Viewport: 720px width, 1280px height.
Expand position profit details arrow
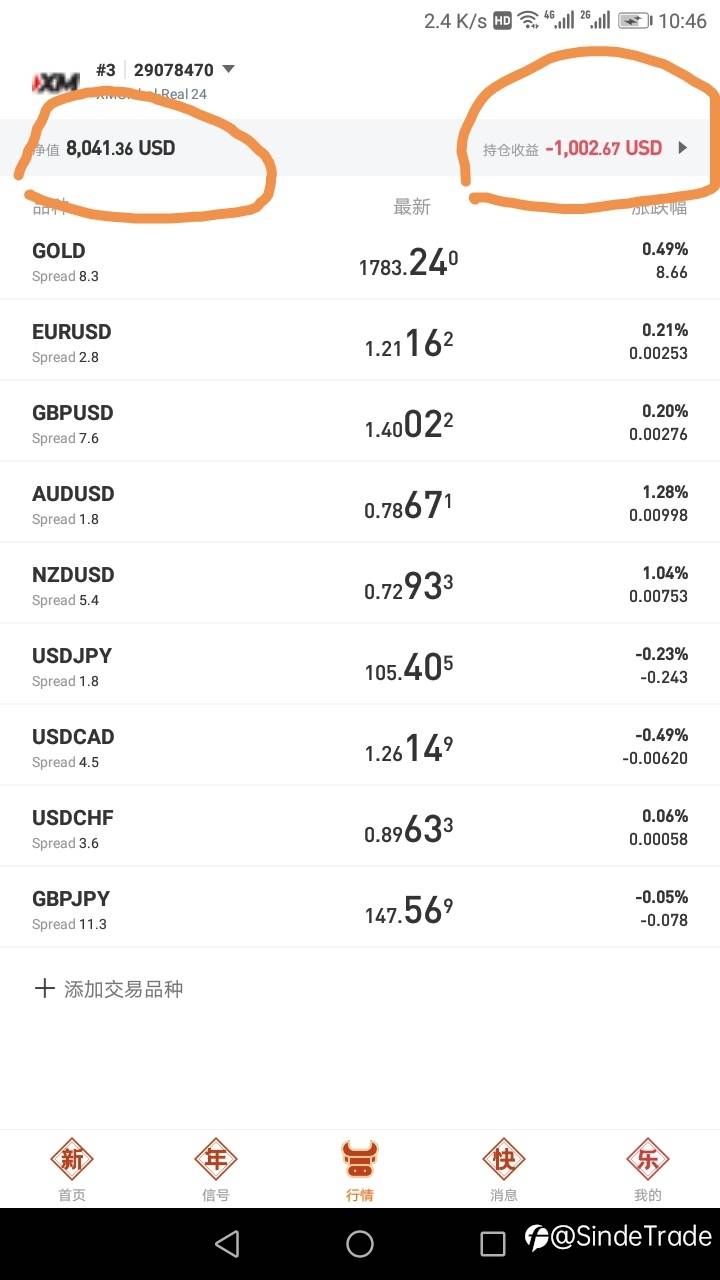click(683, 148)
